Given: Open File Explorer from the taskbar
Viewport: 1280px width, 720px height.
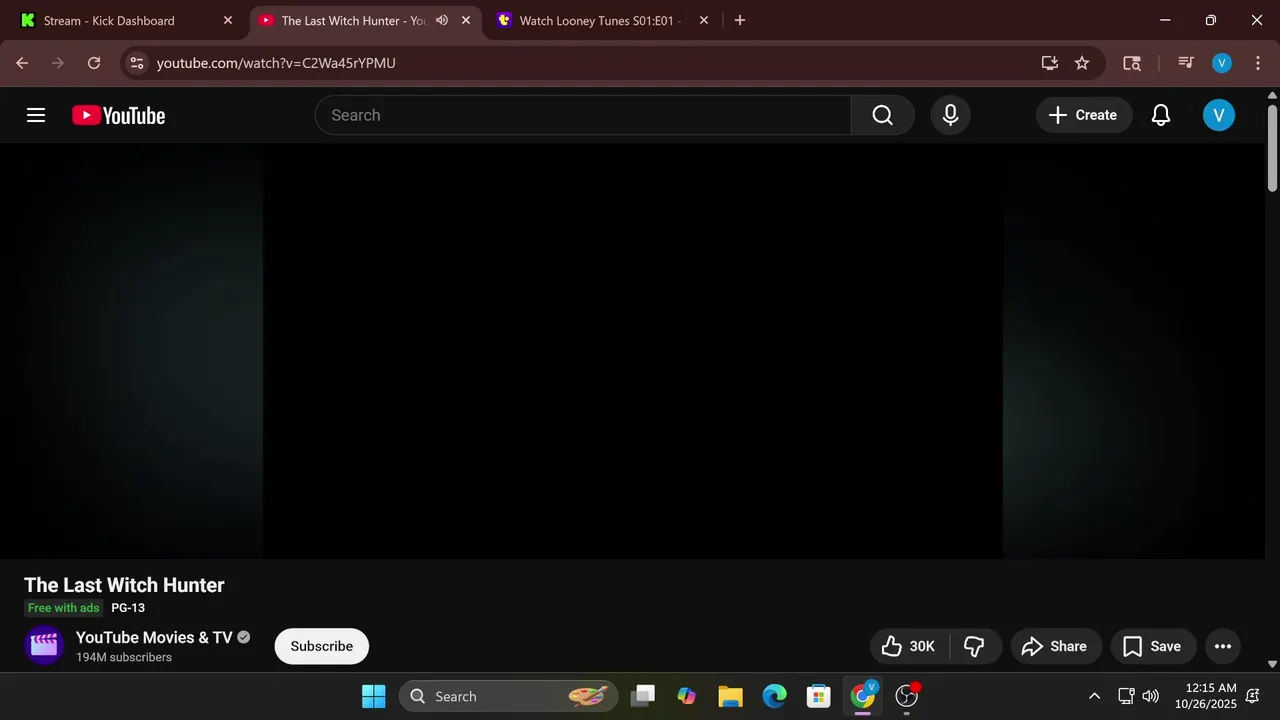Looking at the screenshot, I should 730,696.
